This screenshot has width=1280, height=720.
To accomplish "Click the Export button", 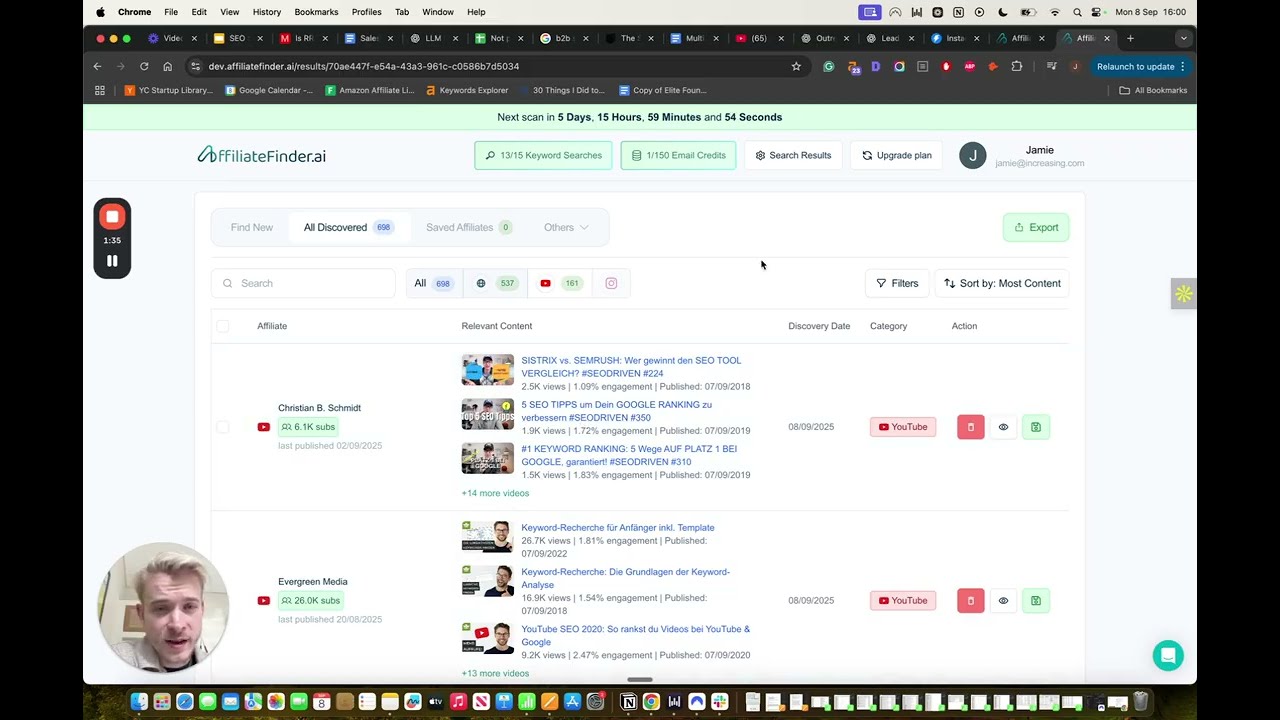I will tap(1036, 227).
